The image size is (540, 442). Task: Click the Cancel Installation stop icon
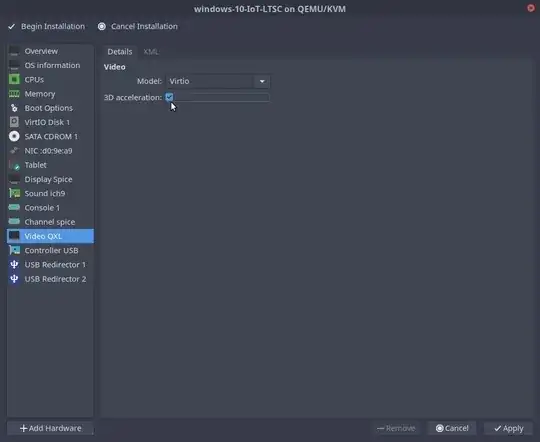(102, 26)
